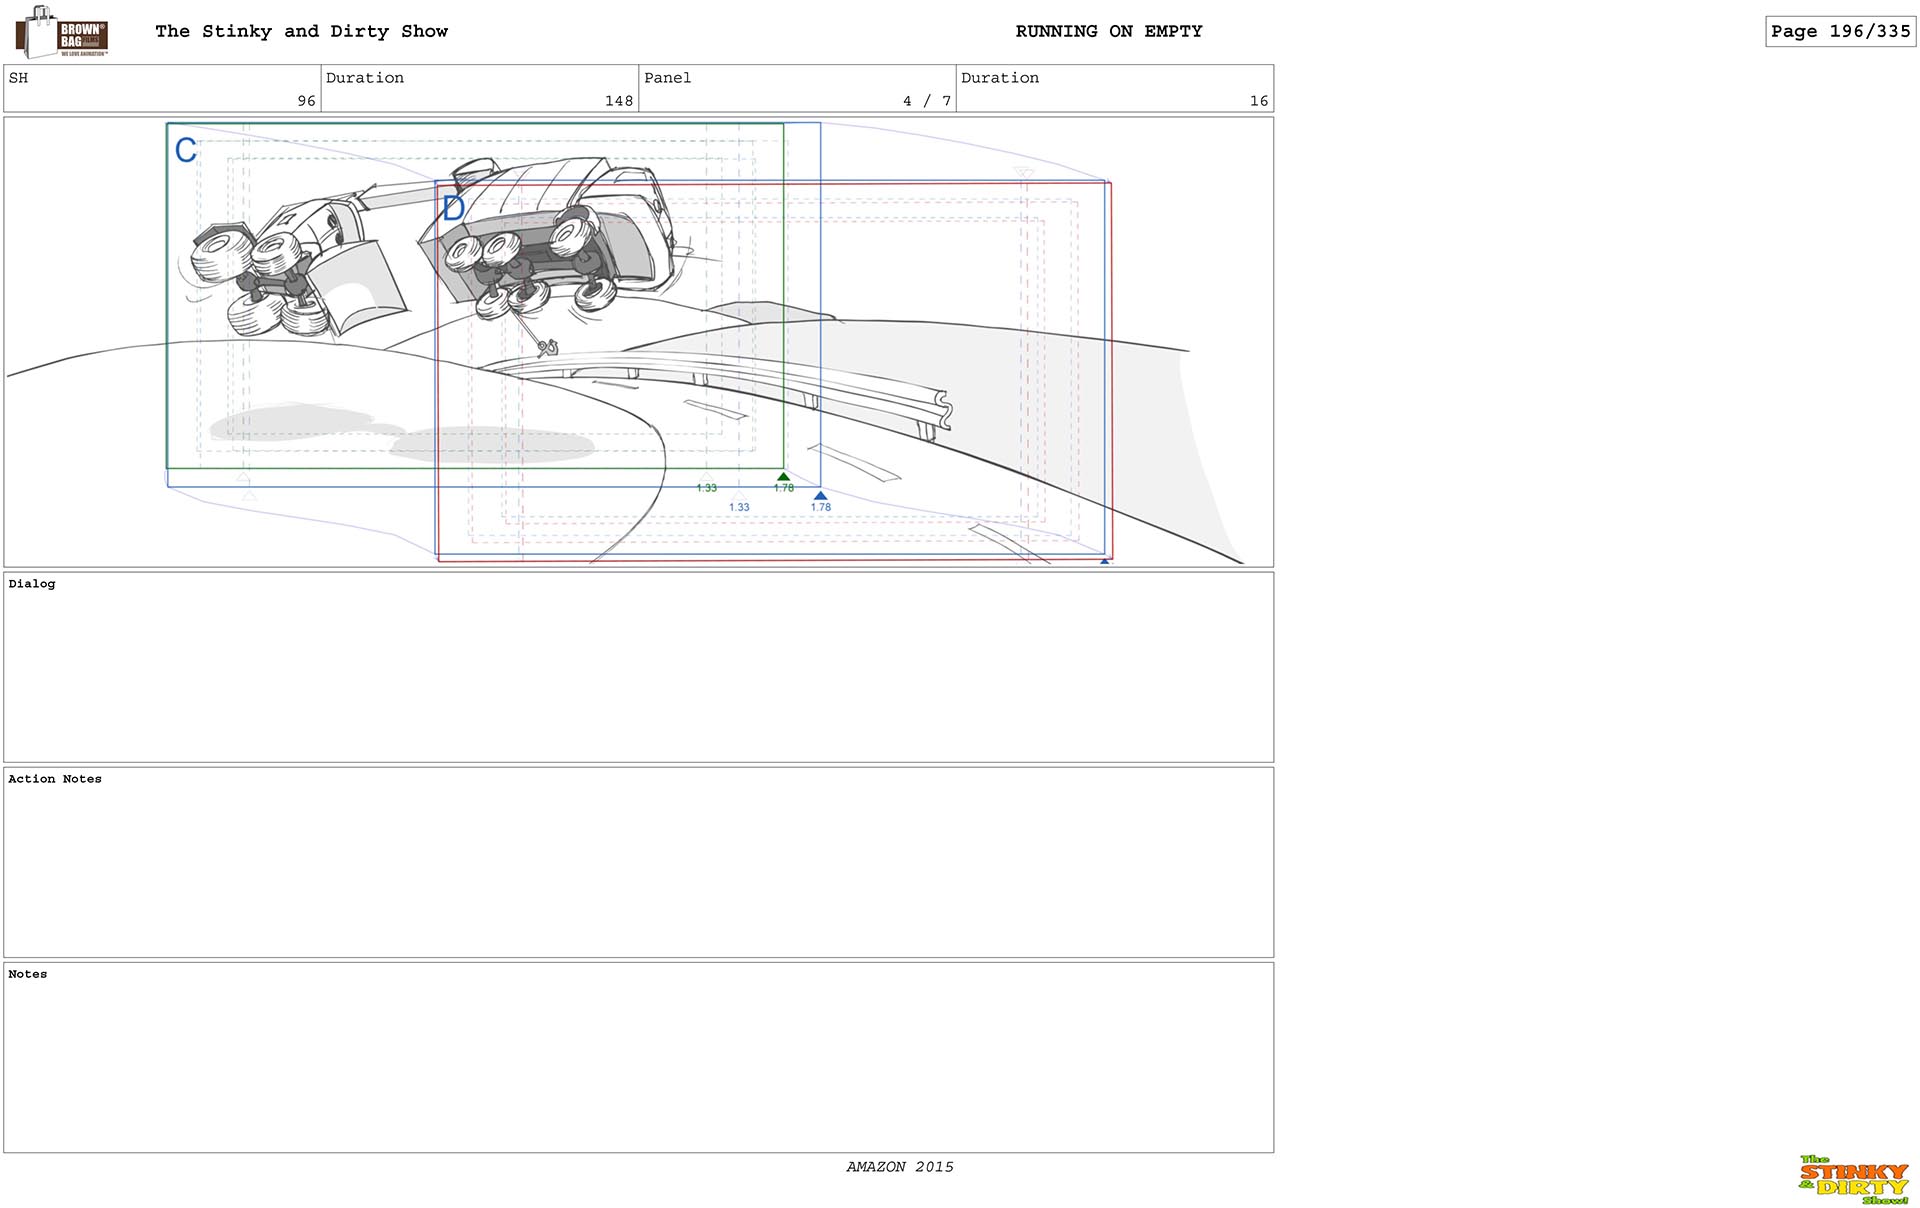Viewport: 1920px width, 1208px height.
Task: Click the 'Action Notes' section heading
Action: (55, 779)
